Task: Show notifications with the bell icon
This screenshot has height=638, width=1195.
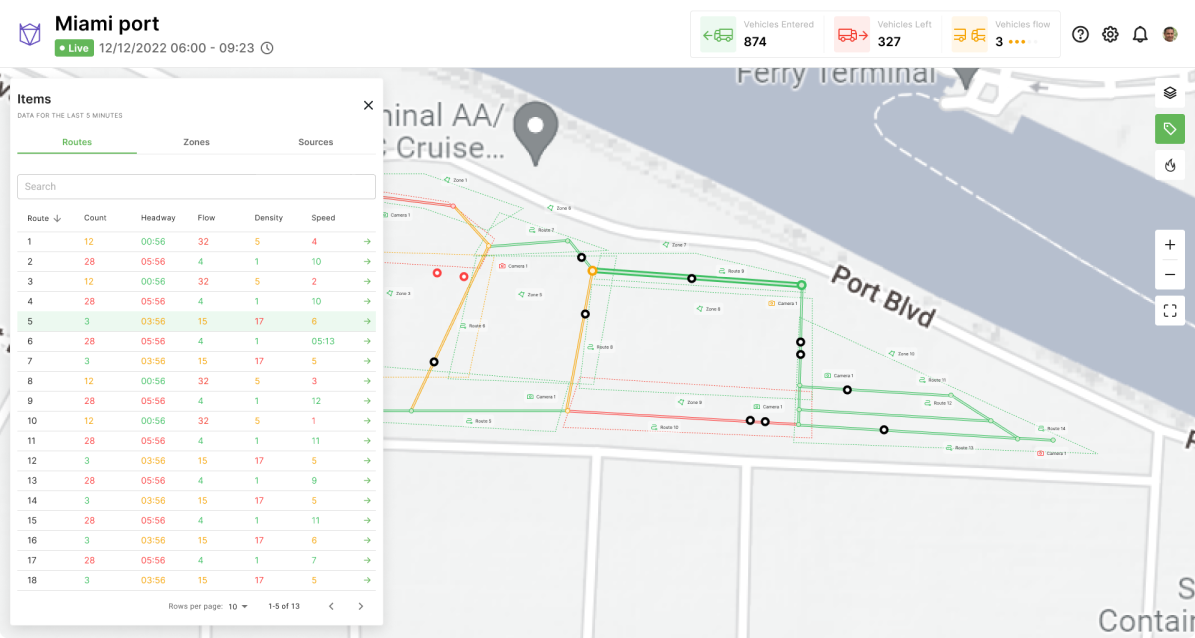Action: tap(1140, 34)
